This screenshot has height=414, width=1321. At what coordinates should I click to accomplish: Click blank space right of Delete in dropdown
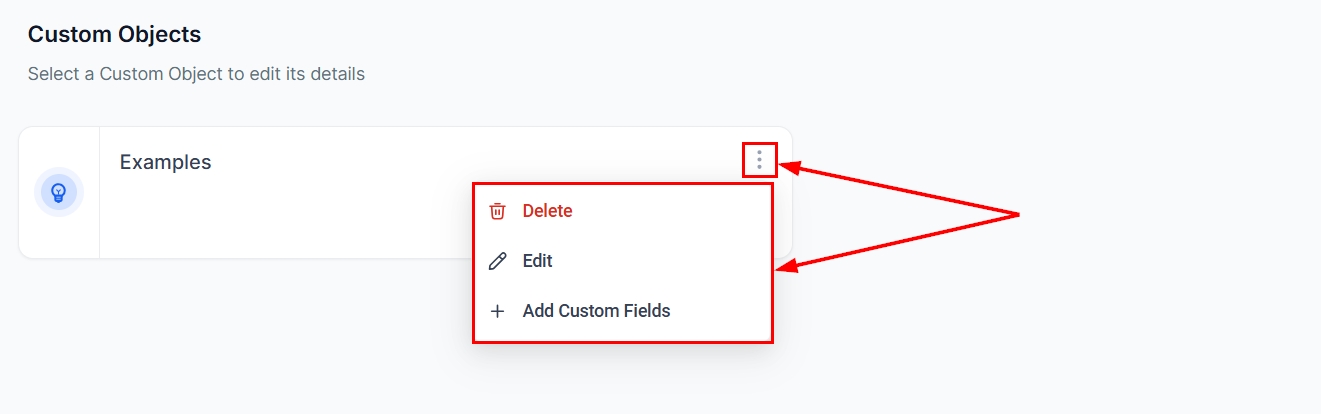coord(680,211)
